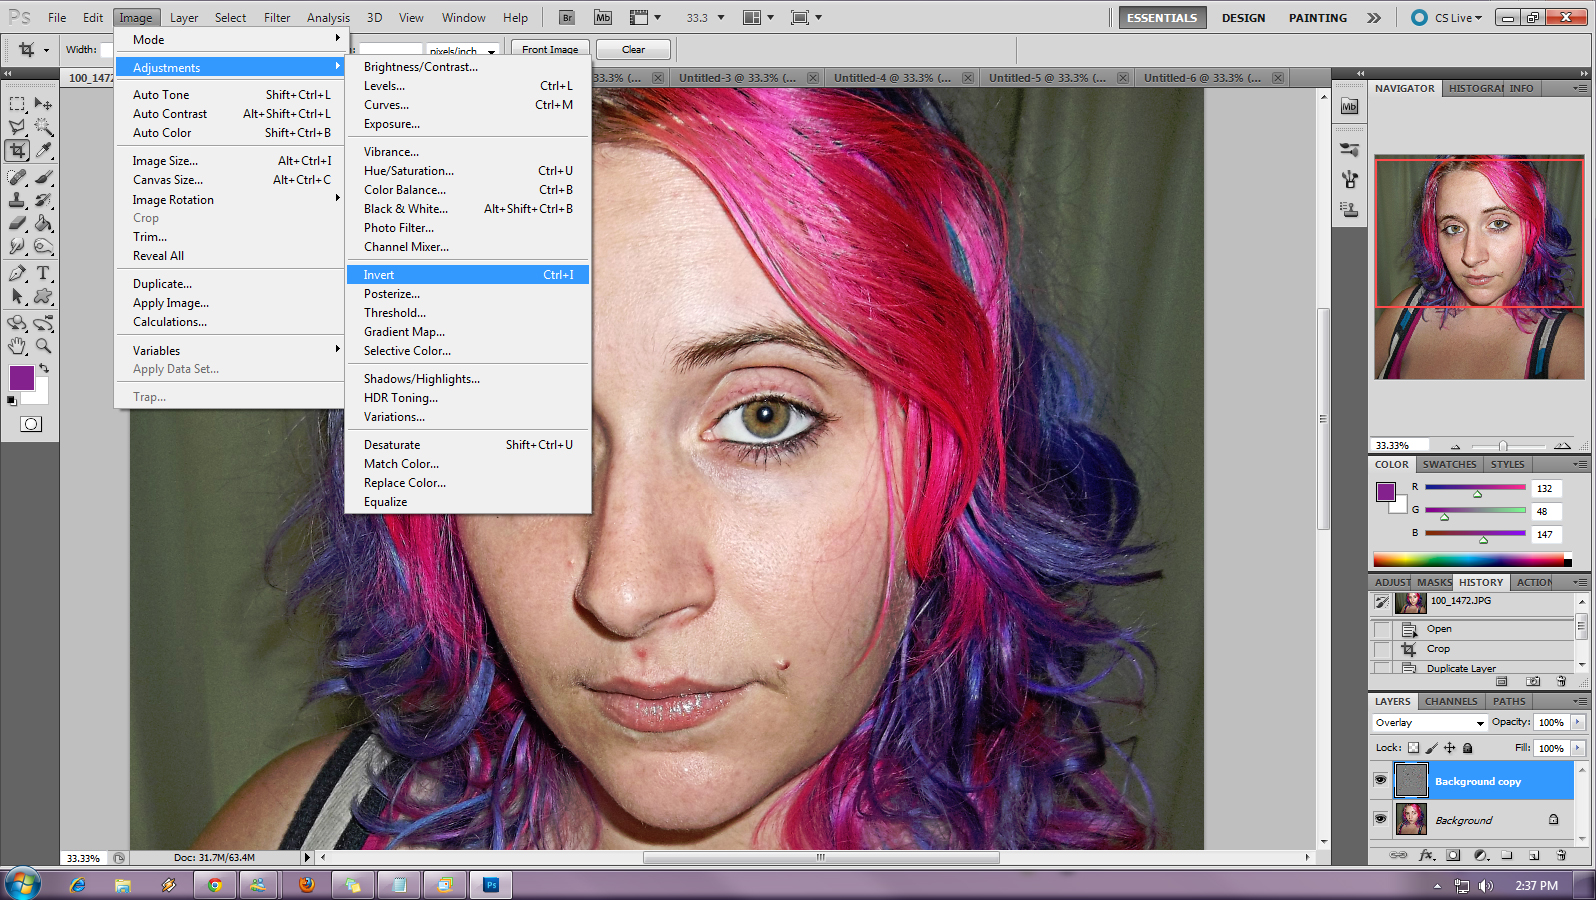Select the Hand tool

[x=17, y=346]
